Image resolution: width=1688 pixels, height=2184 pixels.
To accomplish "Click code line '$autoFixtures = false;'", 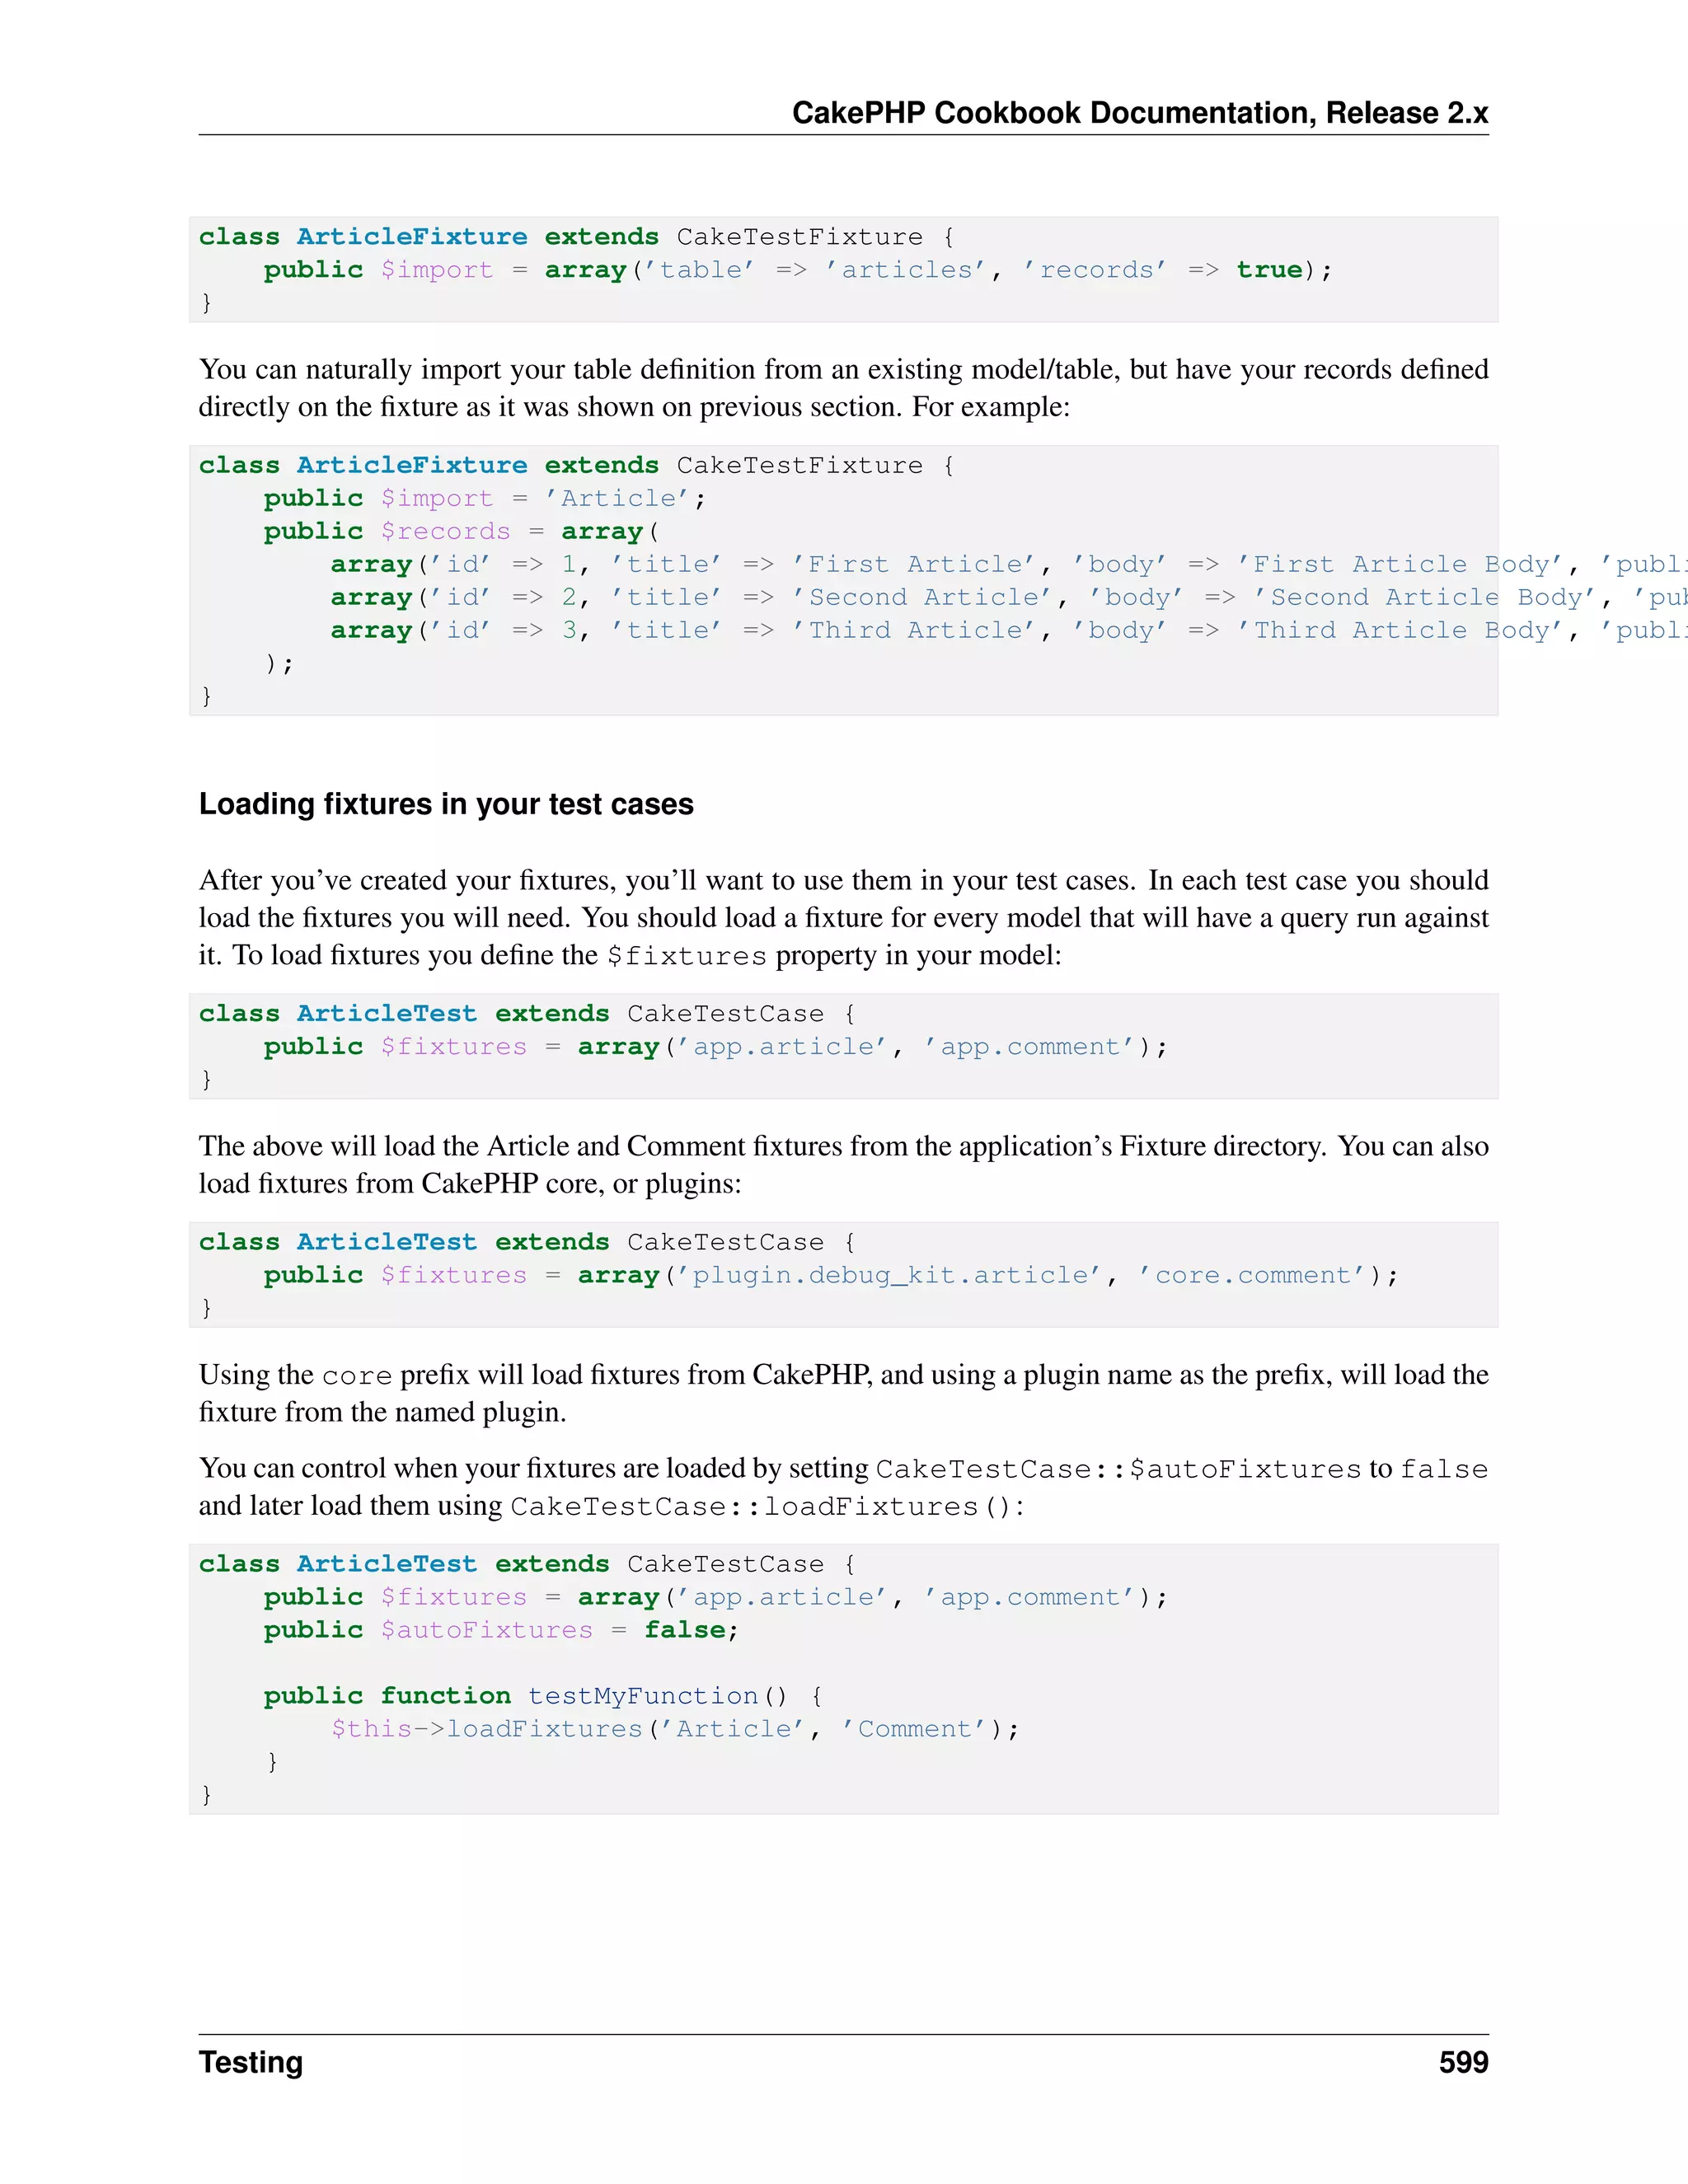I will 560,1630.
